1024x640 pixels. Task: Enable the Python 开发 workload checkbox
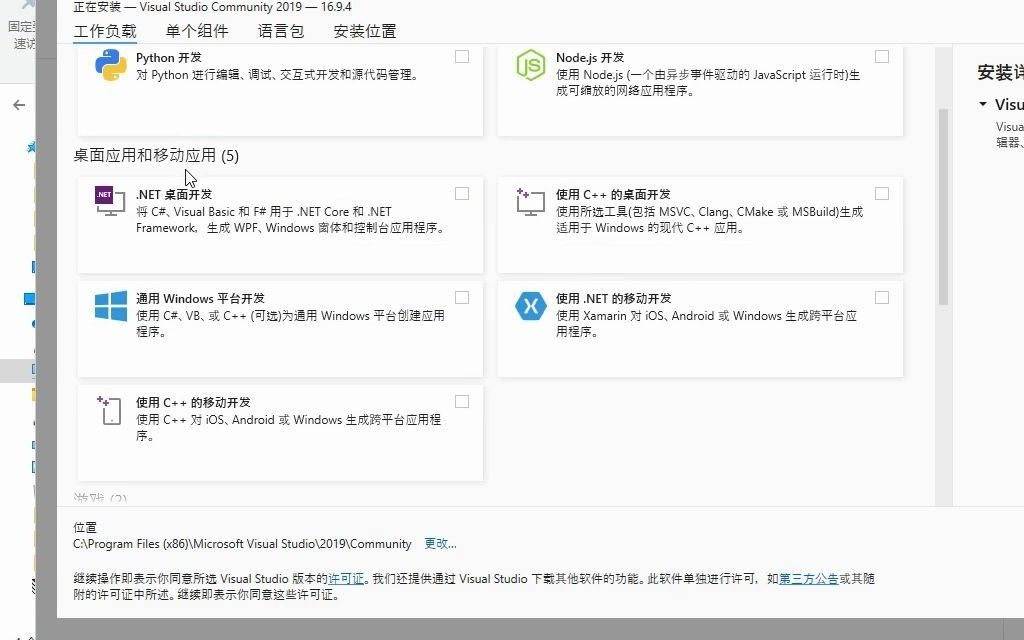(462, 57)
